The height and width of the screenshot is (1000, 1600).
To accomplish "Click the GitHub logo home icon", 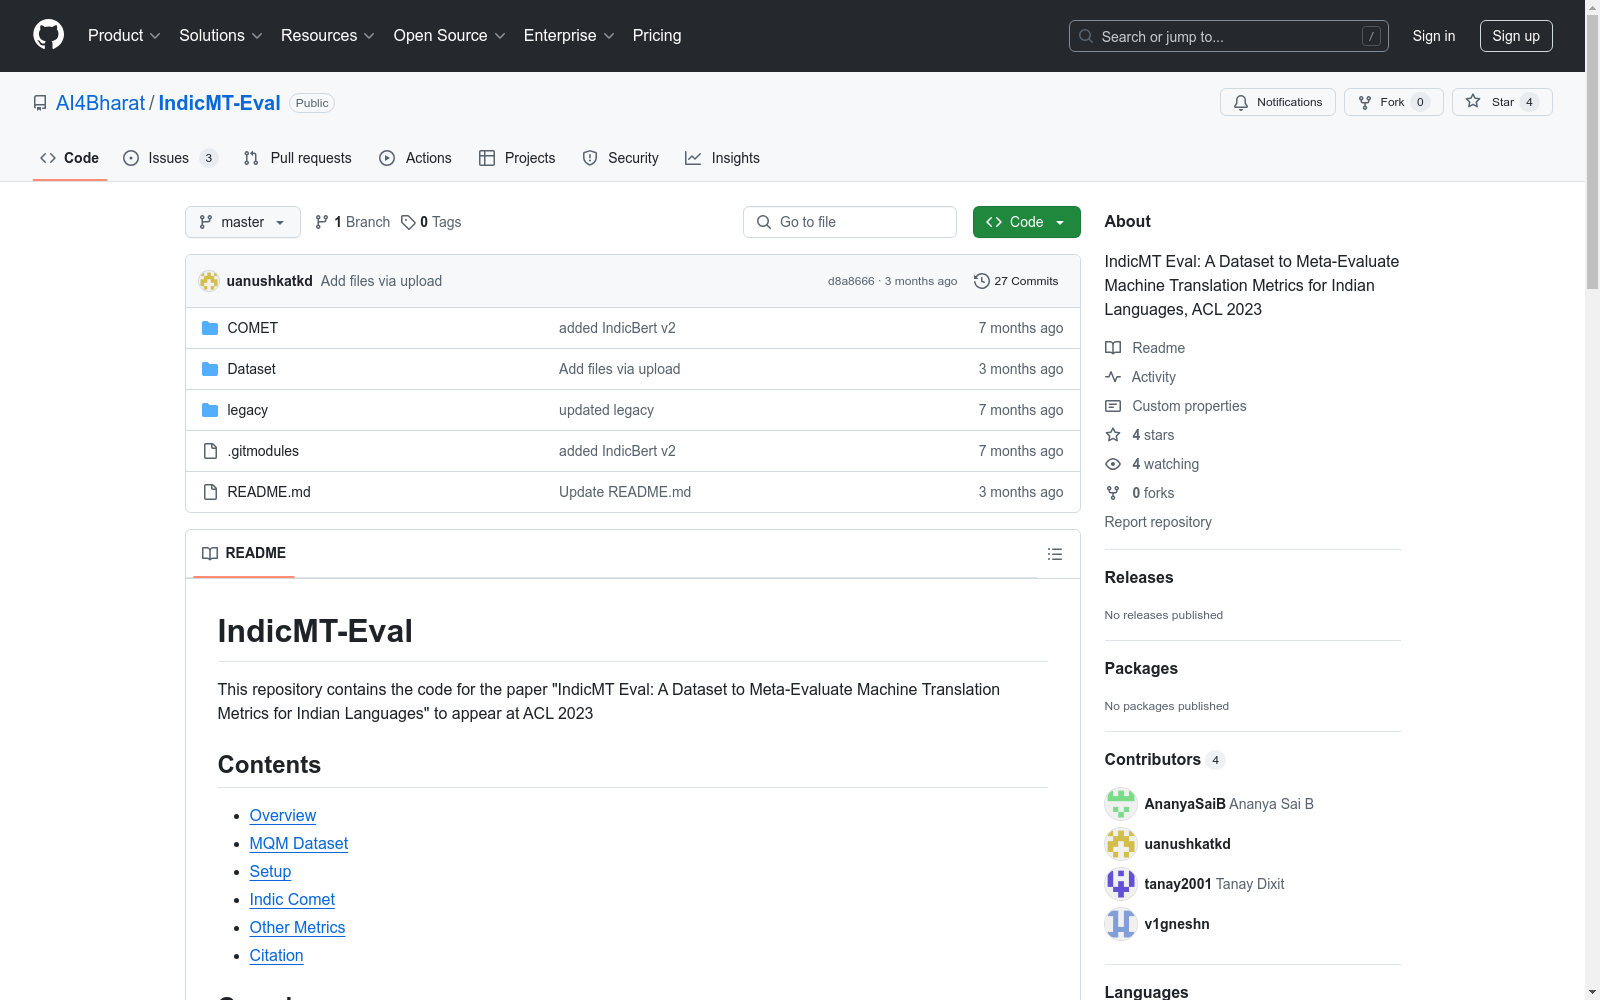I will [48, 35].
